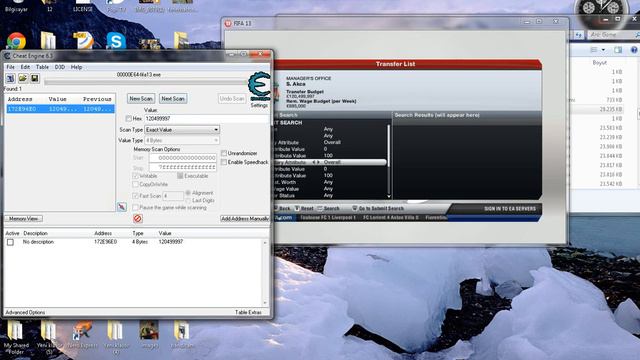Toggle the Writable checkbox
The height and width of the screenshot is (360, 640).
pos(136,176)
